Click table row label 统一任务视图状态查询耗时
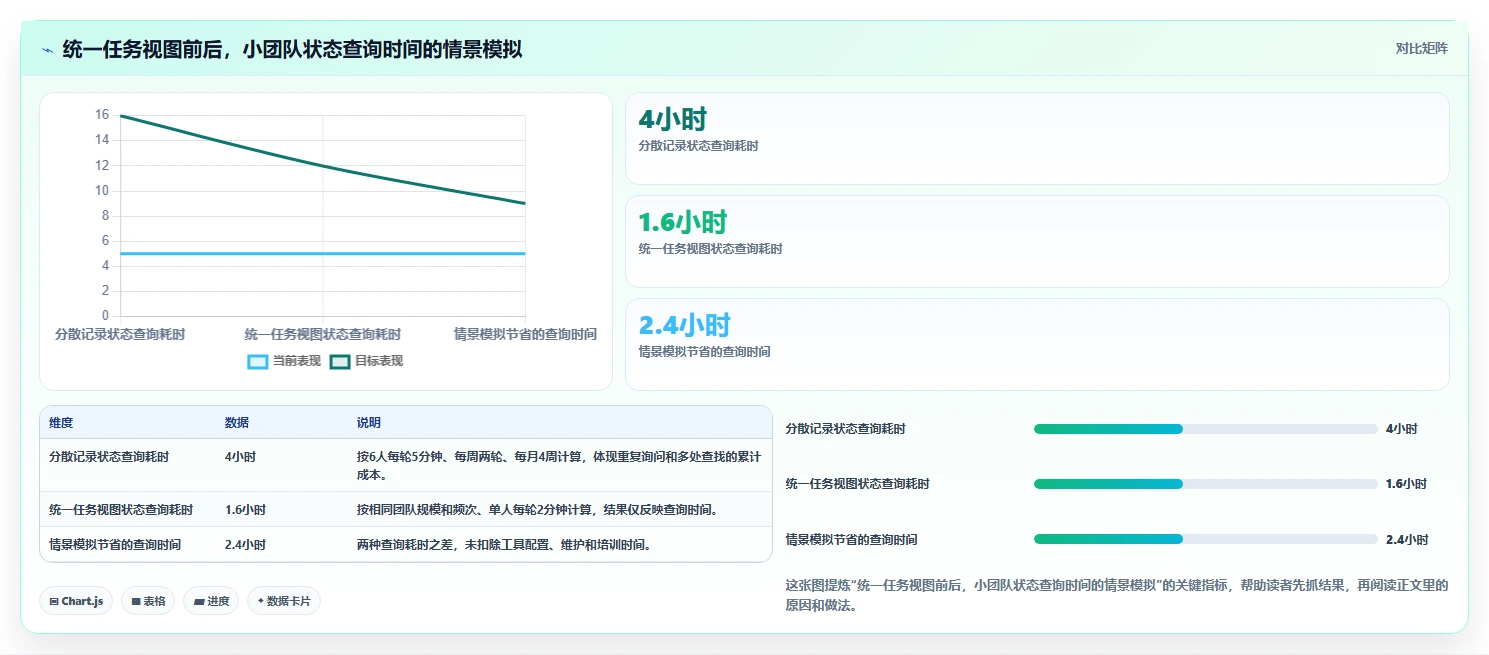 (x=121, y=510)
